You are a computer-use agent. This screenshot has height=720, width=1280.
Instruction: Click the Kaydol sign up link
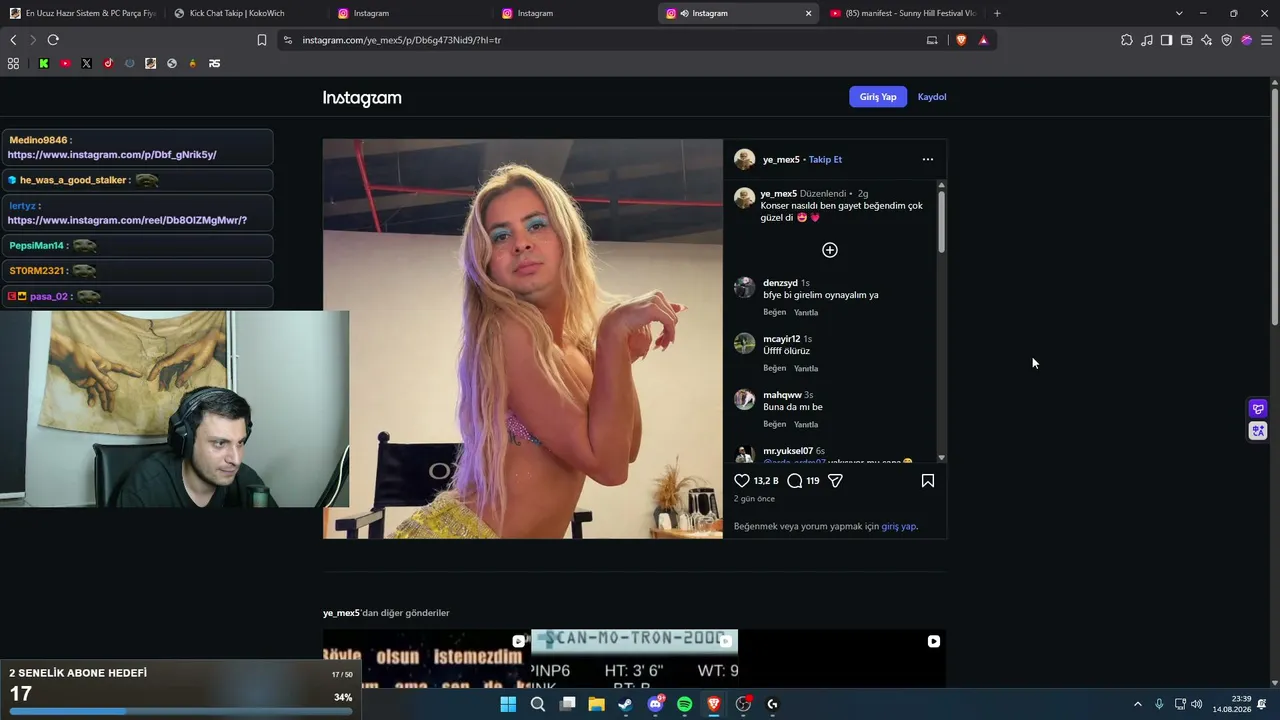click(x=932, y=97)
